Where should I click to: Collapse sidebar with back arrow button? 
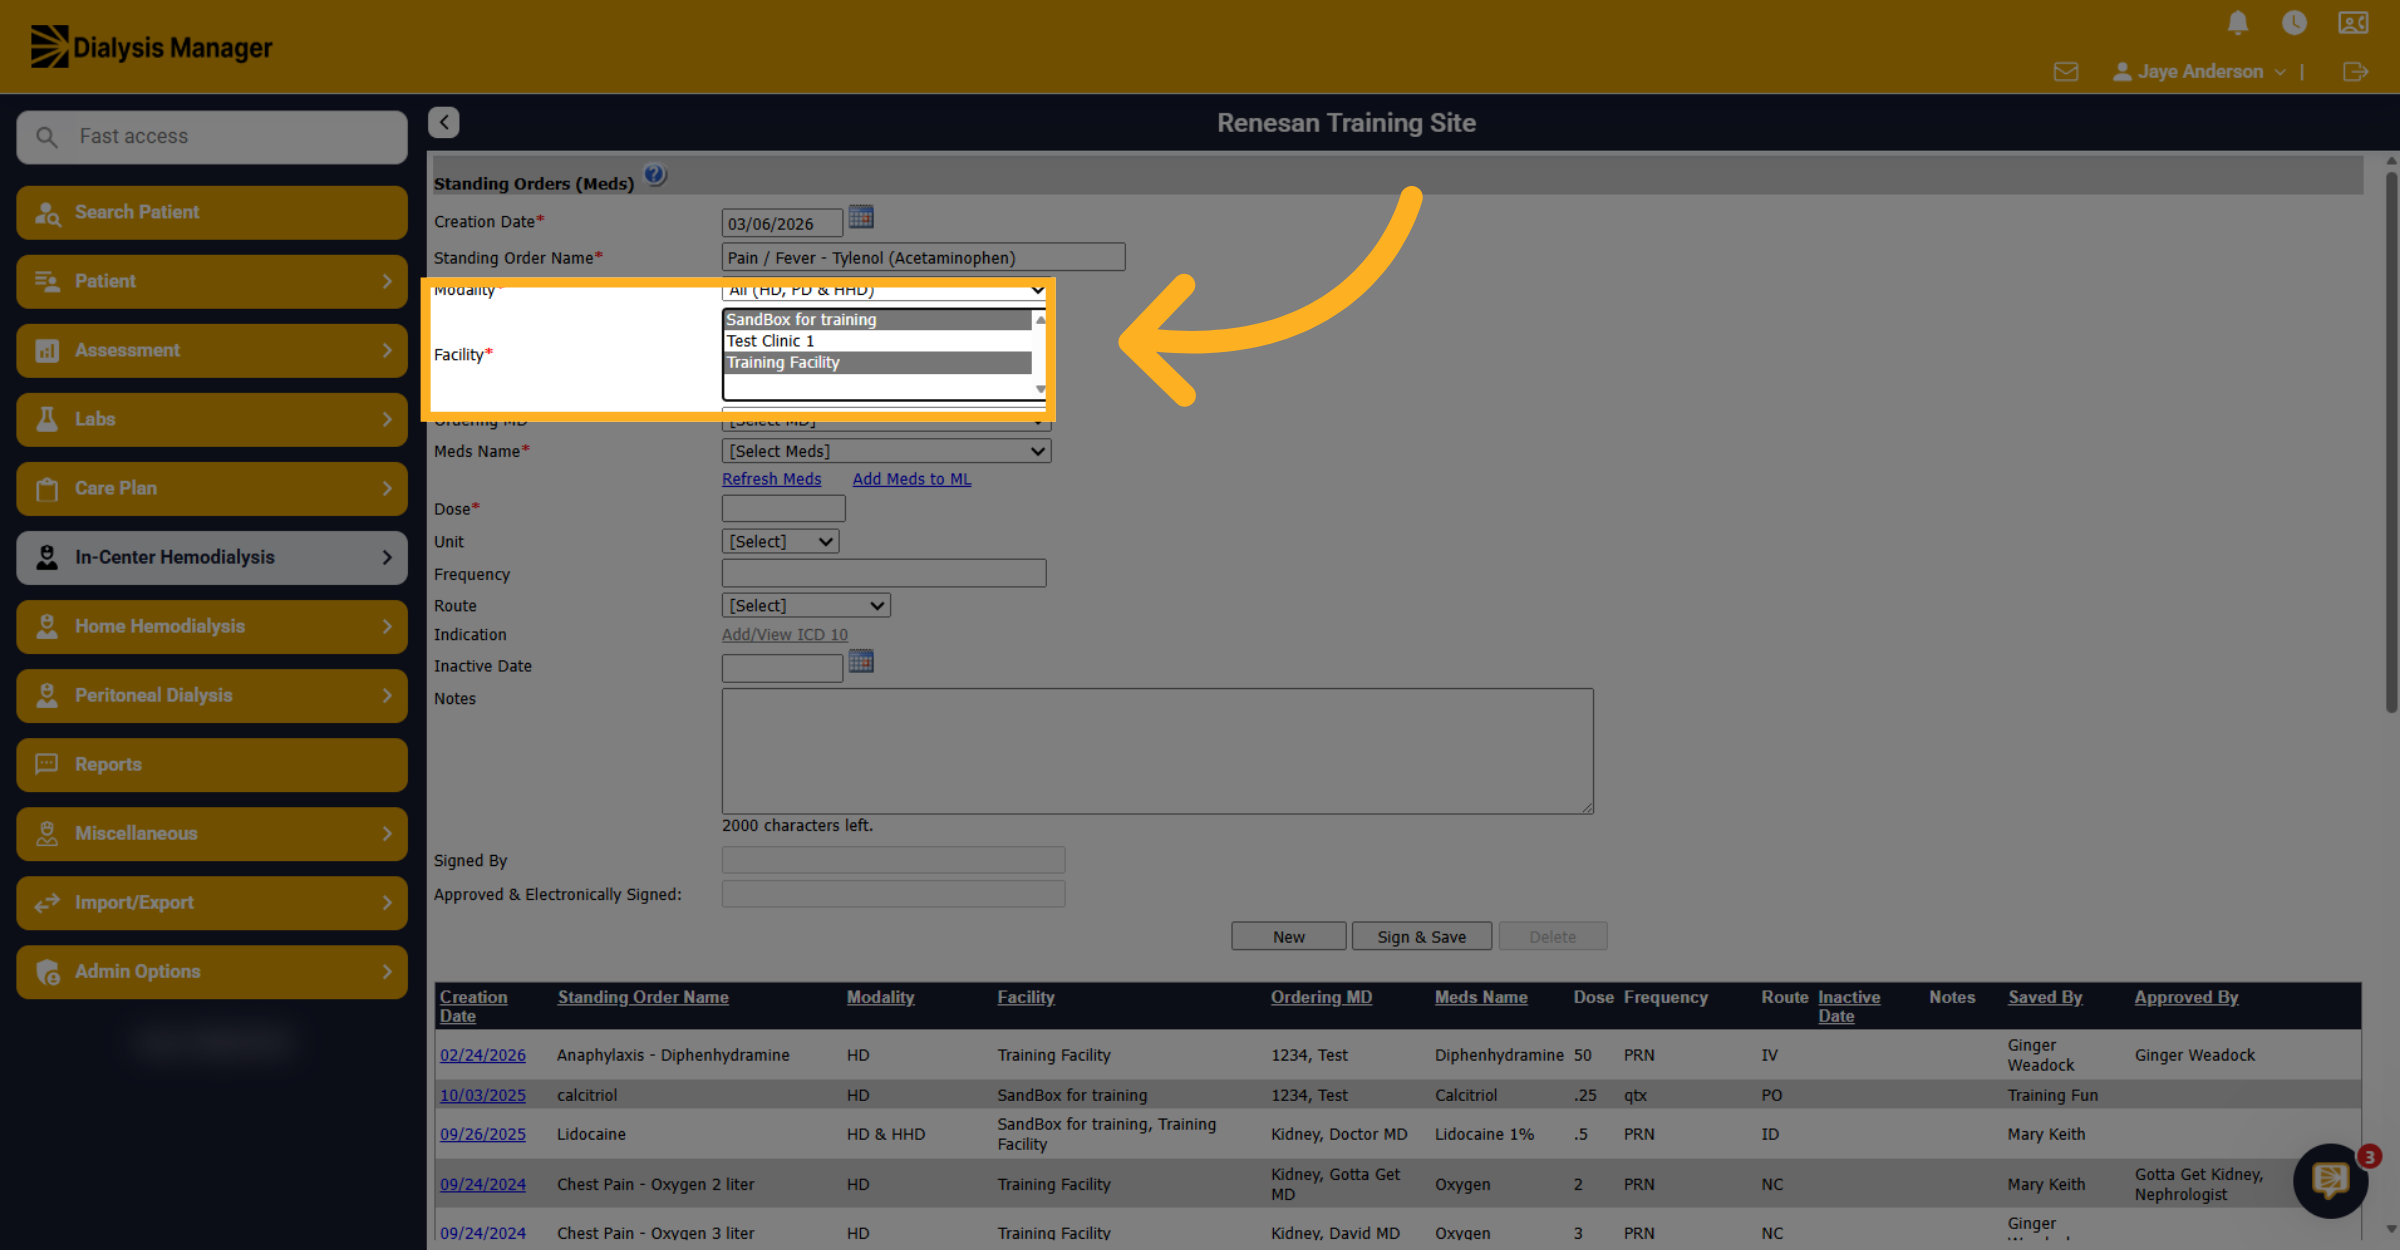pos(444,122)
